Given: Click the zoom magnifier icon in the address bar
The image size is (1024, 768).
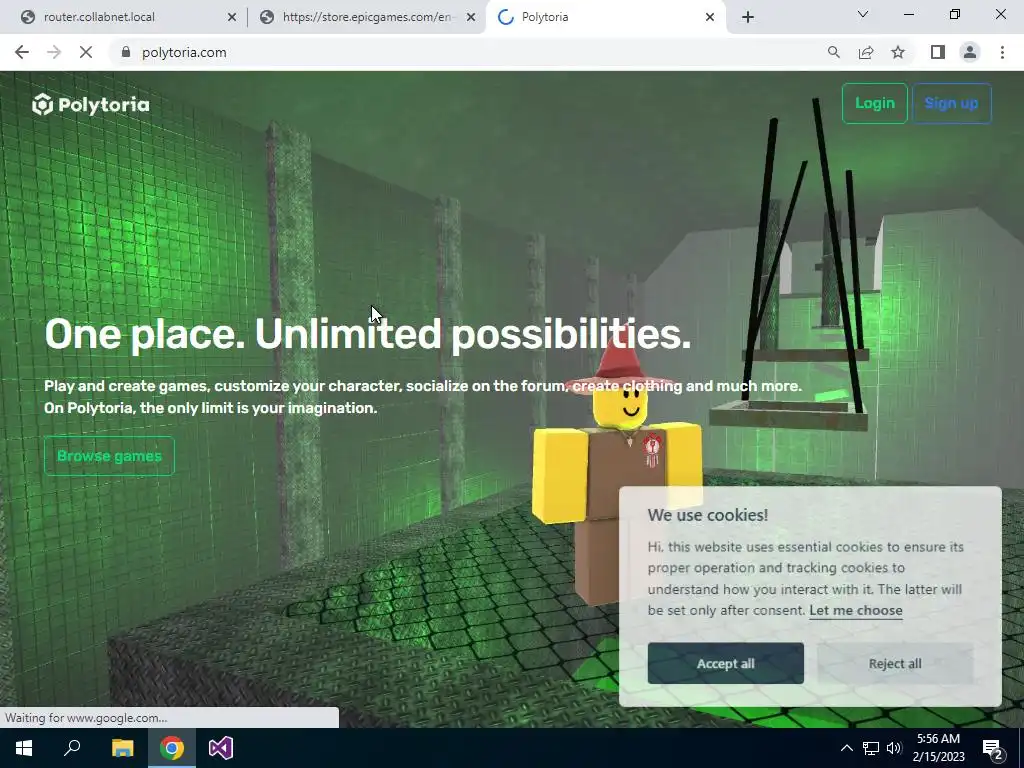Looking at the screenshot, I should click(833, 52).
